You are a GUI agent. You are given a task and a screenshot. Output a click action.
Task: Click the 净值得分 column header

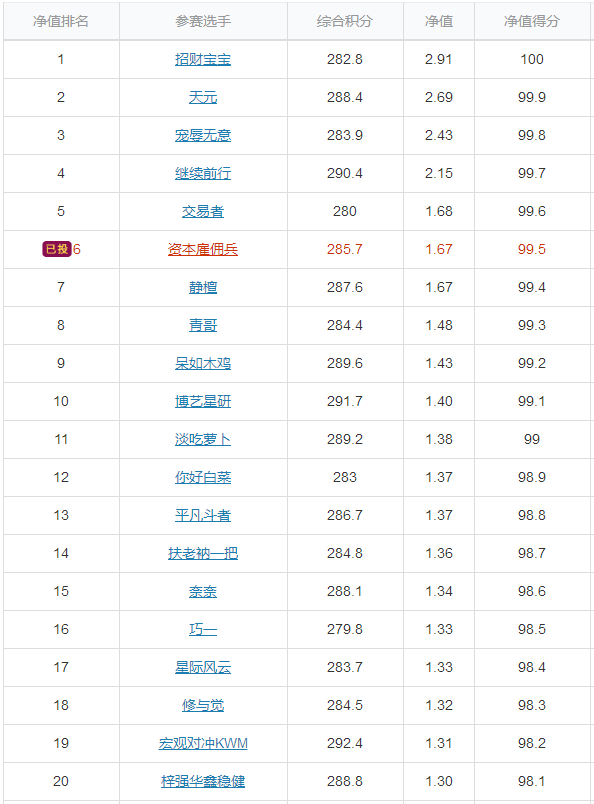(x=531, y=21)
